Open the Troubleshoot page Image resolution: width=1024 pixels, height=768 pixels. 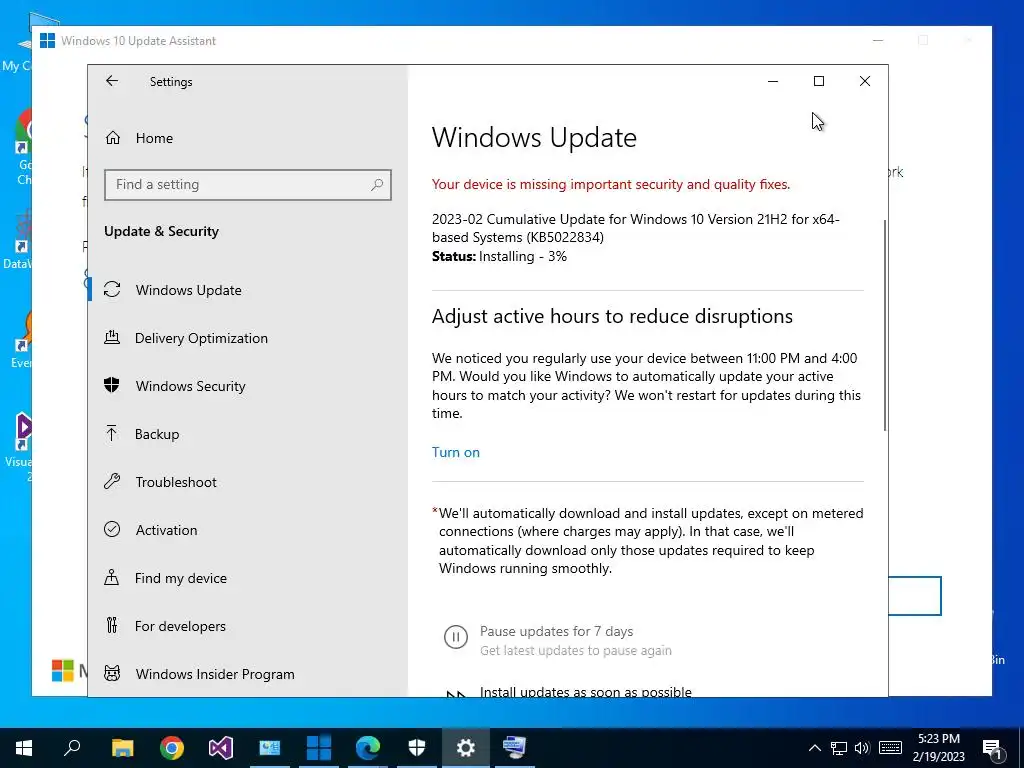tap(248, 482)
